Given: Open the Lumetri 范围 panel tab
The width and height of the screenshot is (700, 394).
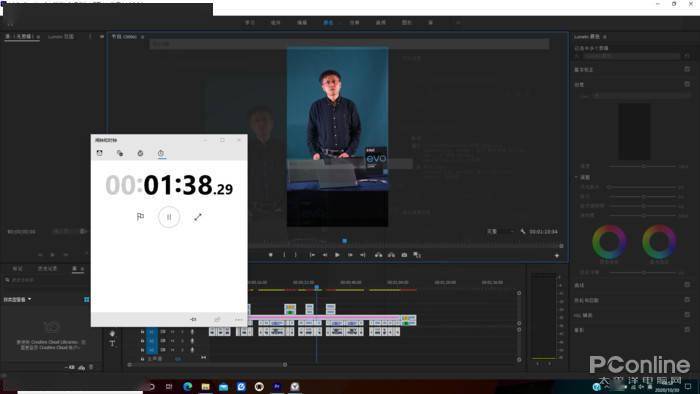Looking at the screenshot, I should point(61,37).
